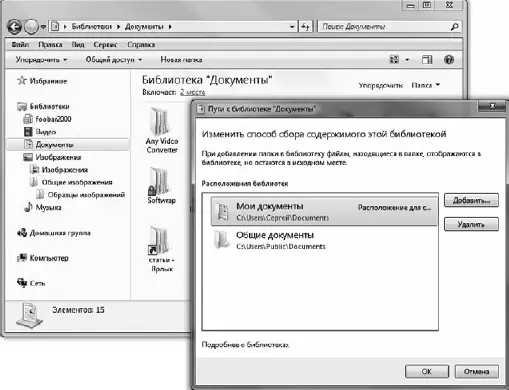Click the search magnifier icon
This screenshot has width=509, height=390.
[454, 27]
